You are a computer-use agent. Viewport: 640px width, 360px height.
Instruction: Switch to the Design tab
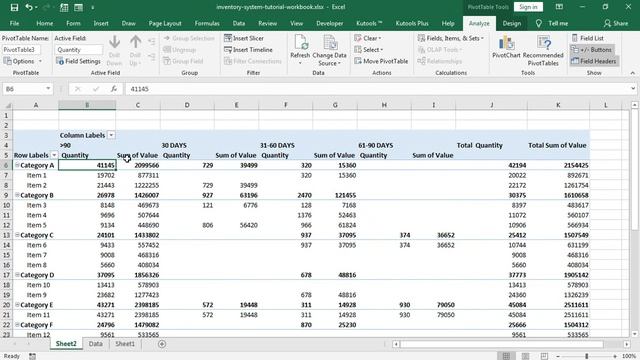coord(512,24)
